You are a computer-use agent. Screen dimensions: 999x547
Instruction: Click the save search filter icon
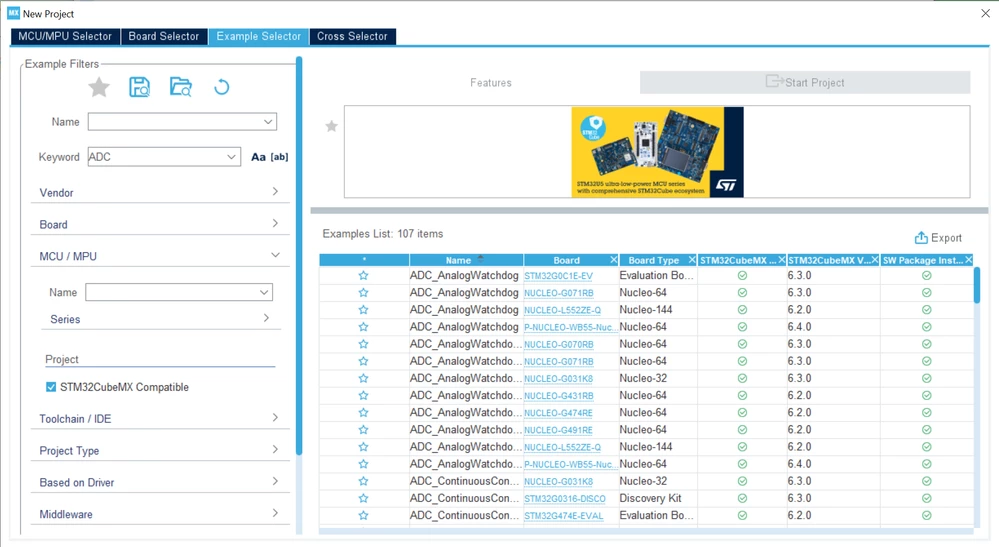pos(140,87)
